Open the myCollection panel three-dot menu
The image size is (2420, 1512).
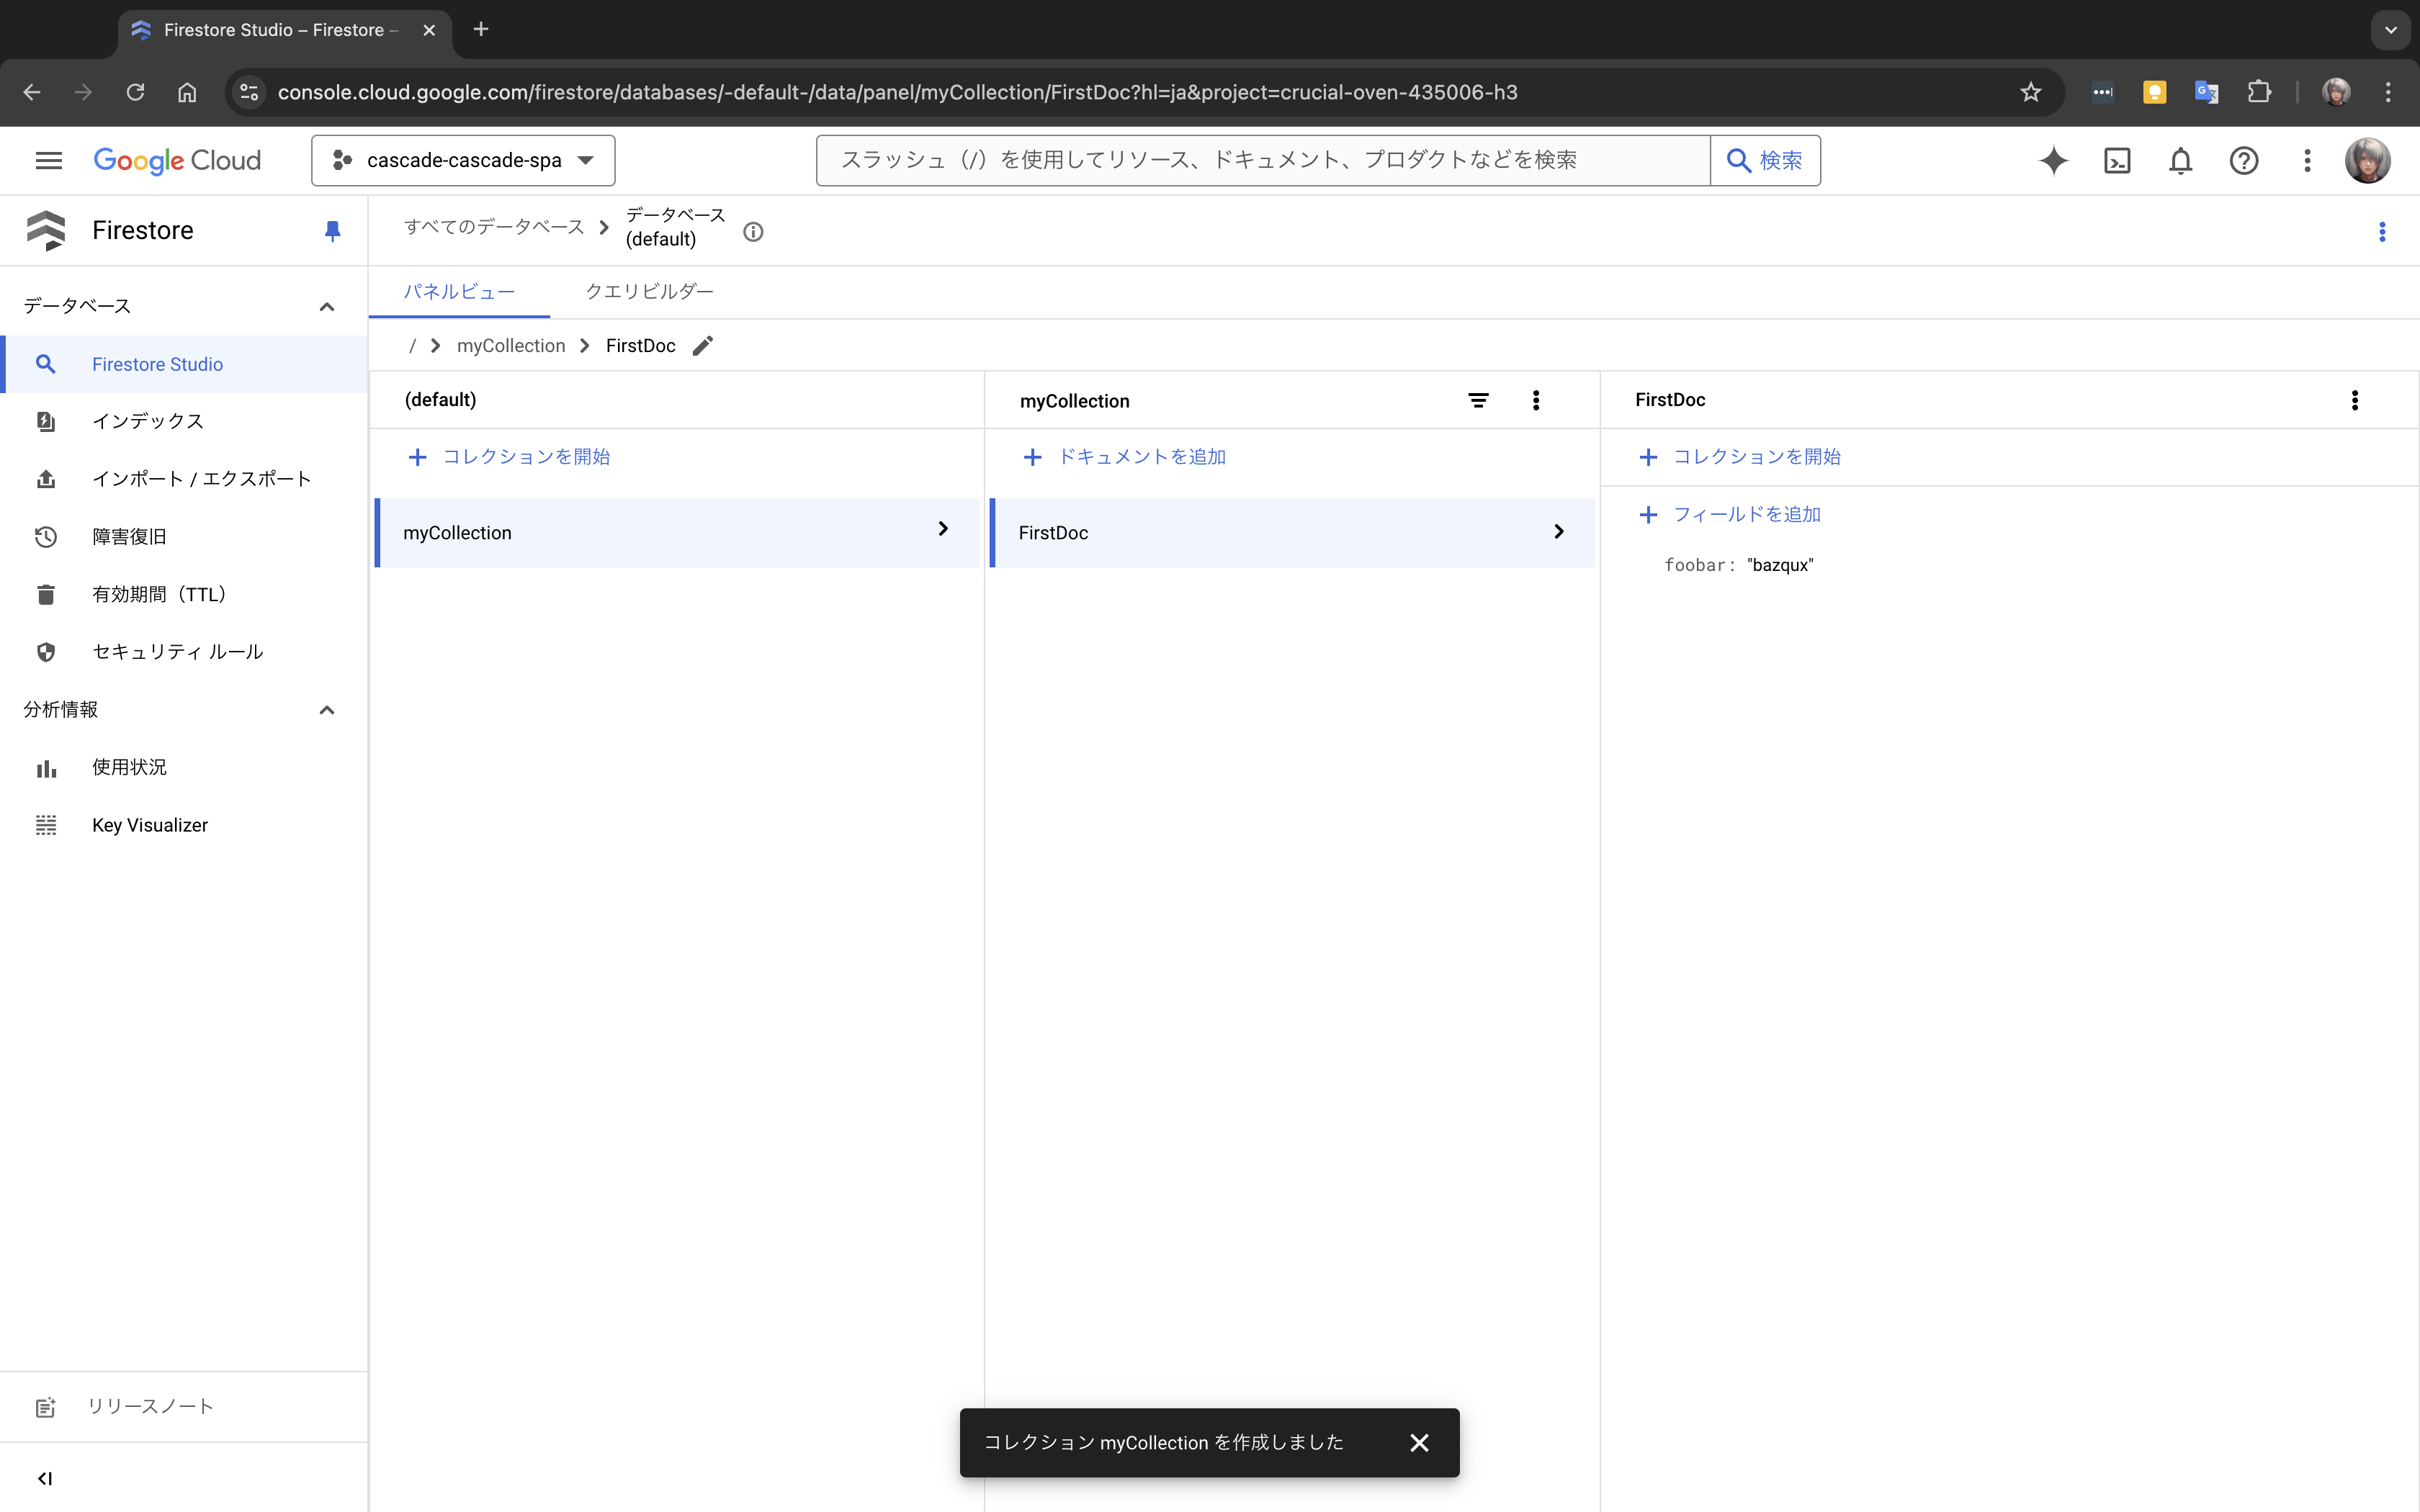tap(1536, 401)
